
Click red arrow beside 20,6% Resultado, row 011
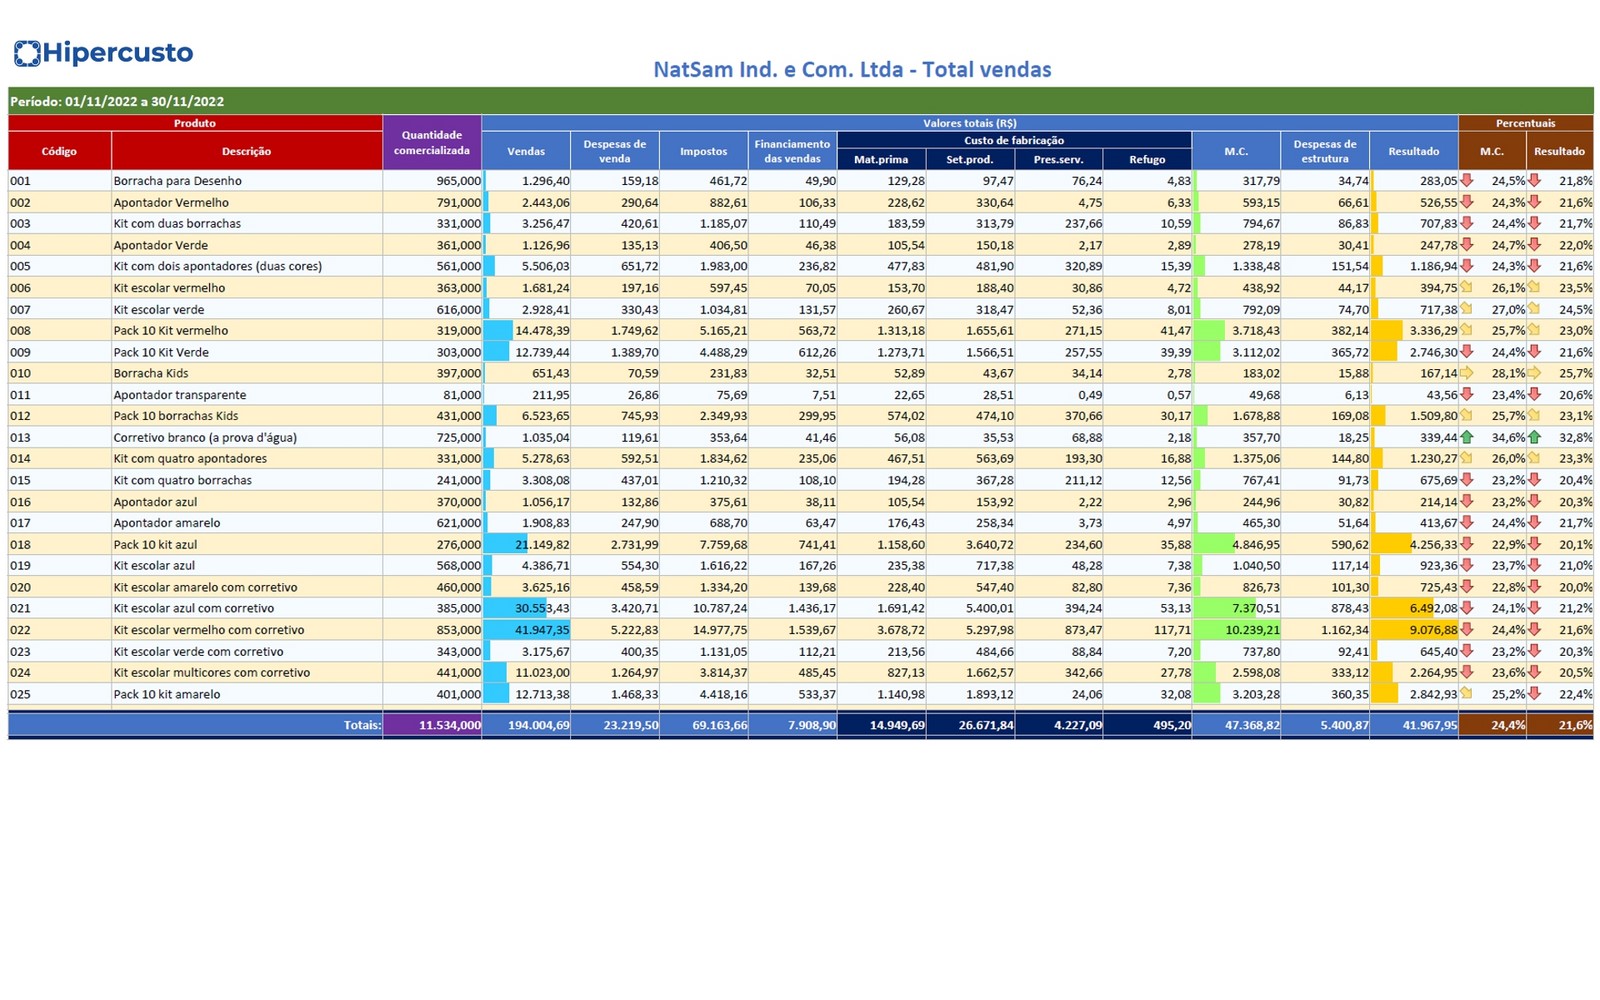point(1534,394)
